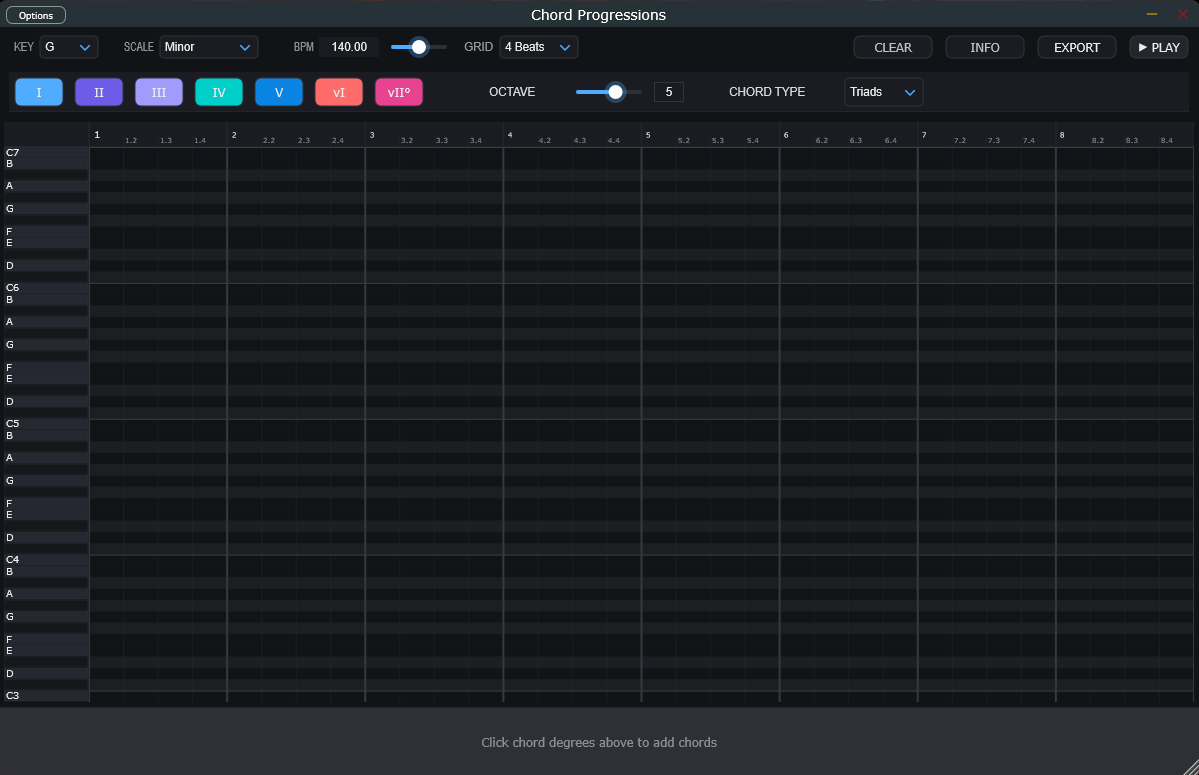Open the INFO panel

pos(985,47)
